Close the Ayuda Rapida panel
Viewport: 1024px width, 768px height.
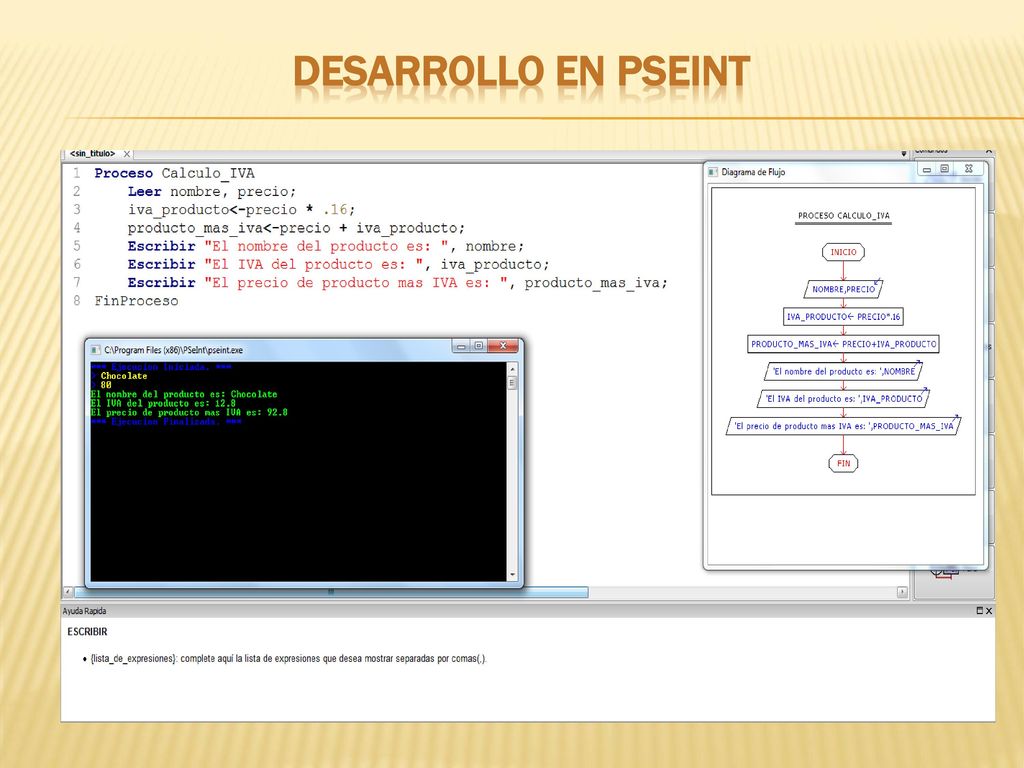click(989, 611)
